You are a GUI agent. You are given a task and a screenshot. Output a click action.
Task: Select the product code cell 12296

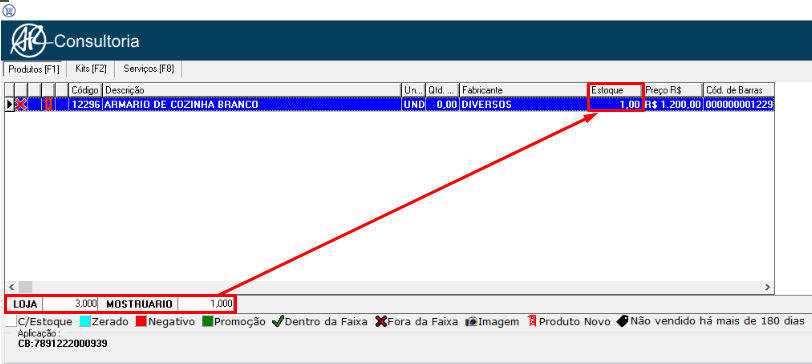point(85,105)
